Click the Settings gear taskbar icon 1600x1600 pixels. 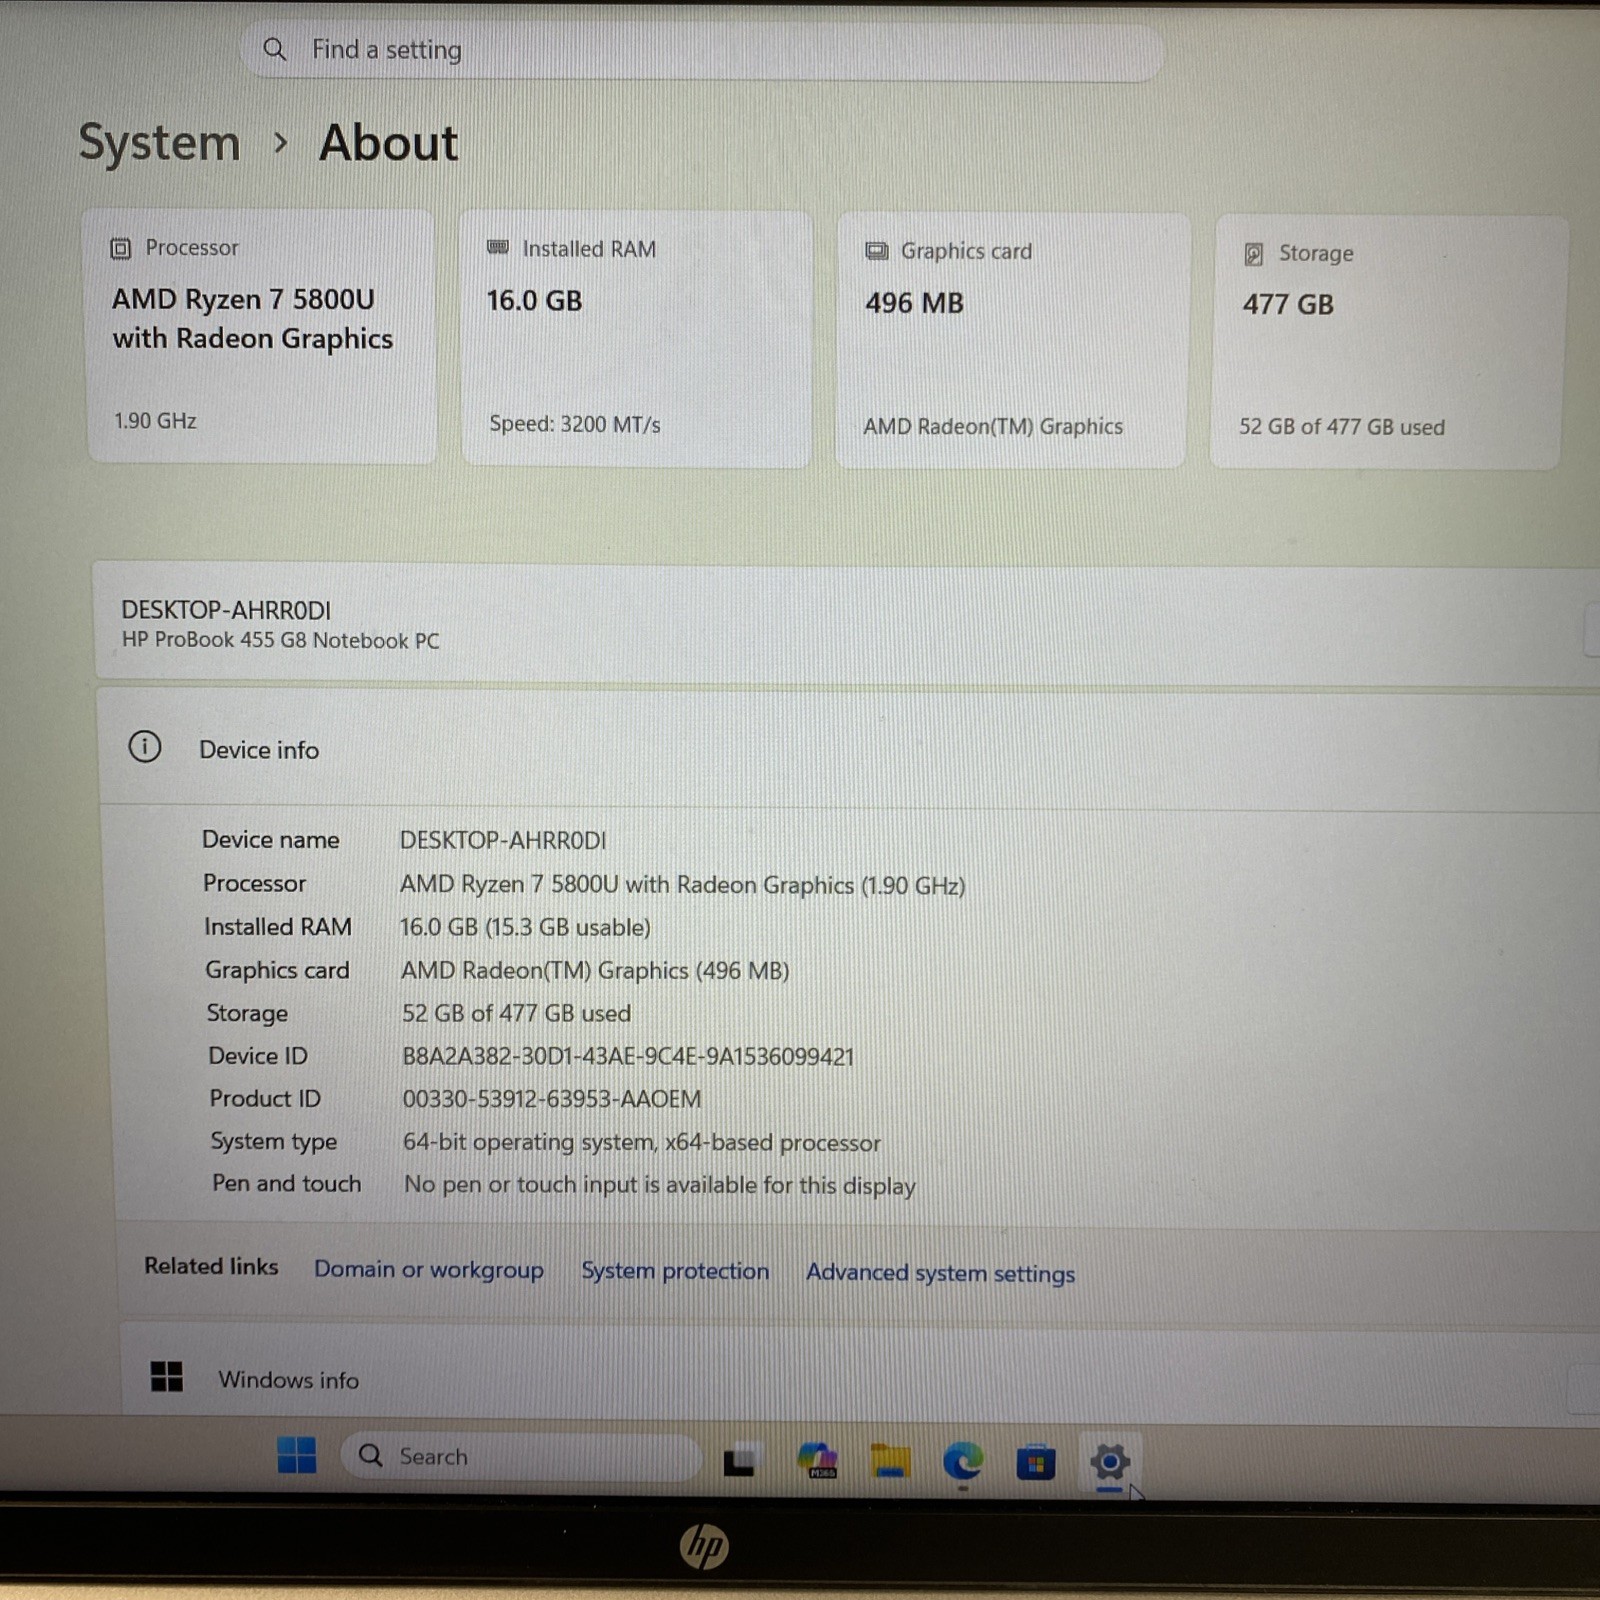1109,1463
